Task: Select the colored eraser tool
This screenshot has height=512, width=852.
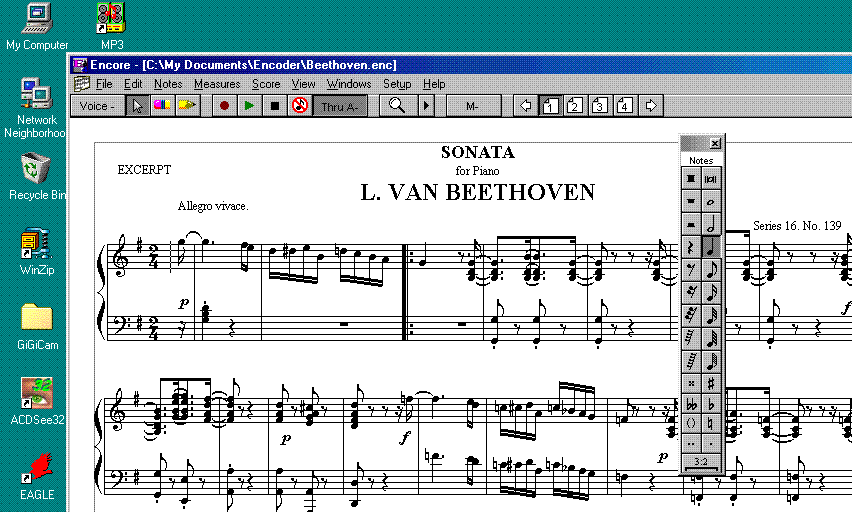Action: 162,105
